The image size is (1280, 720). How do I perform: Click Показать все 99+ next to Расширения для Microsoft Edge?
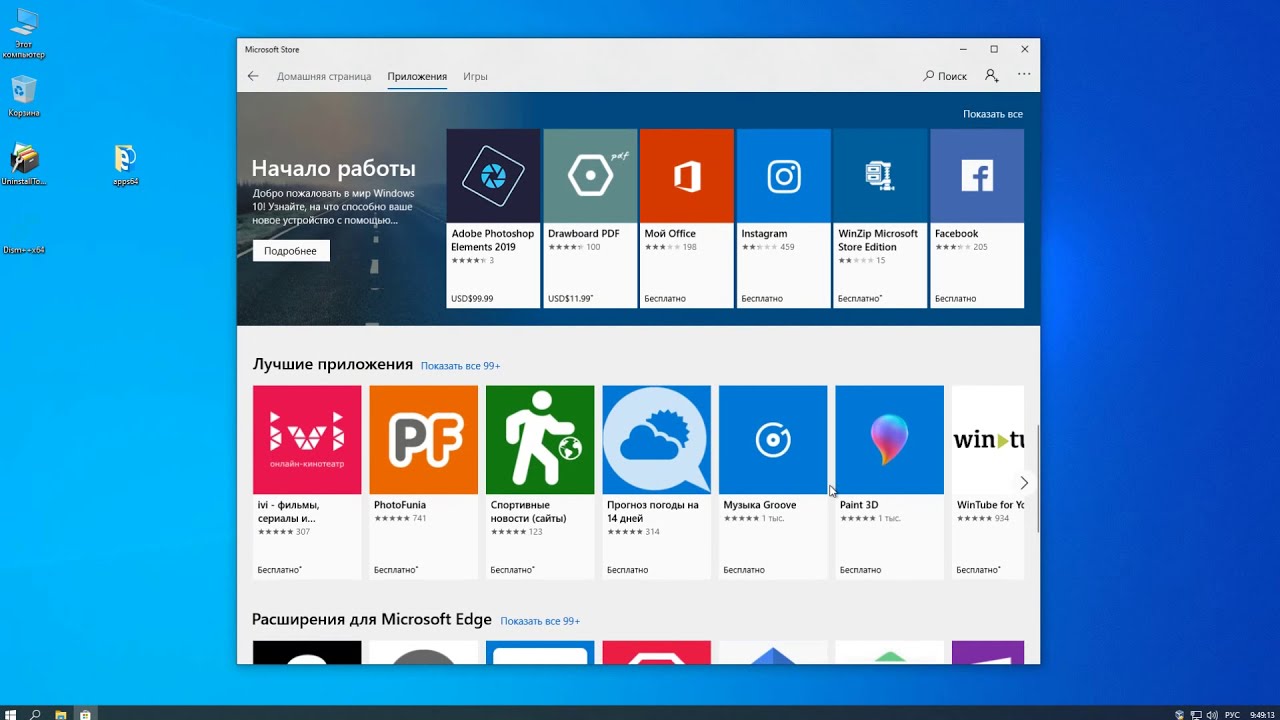(x=540, y=621)
